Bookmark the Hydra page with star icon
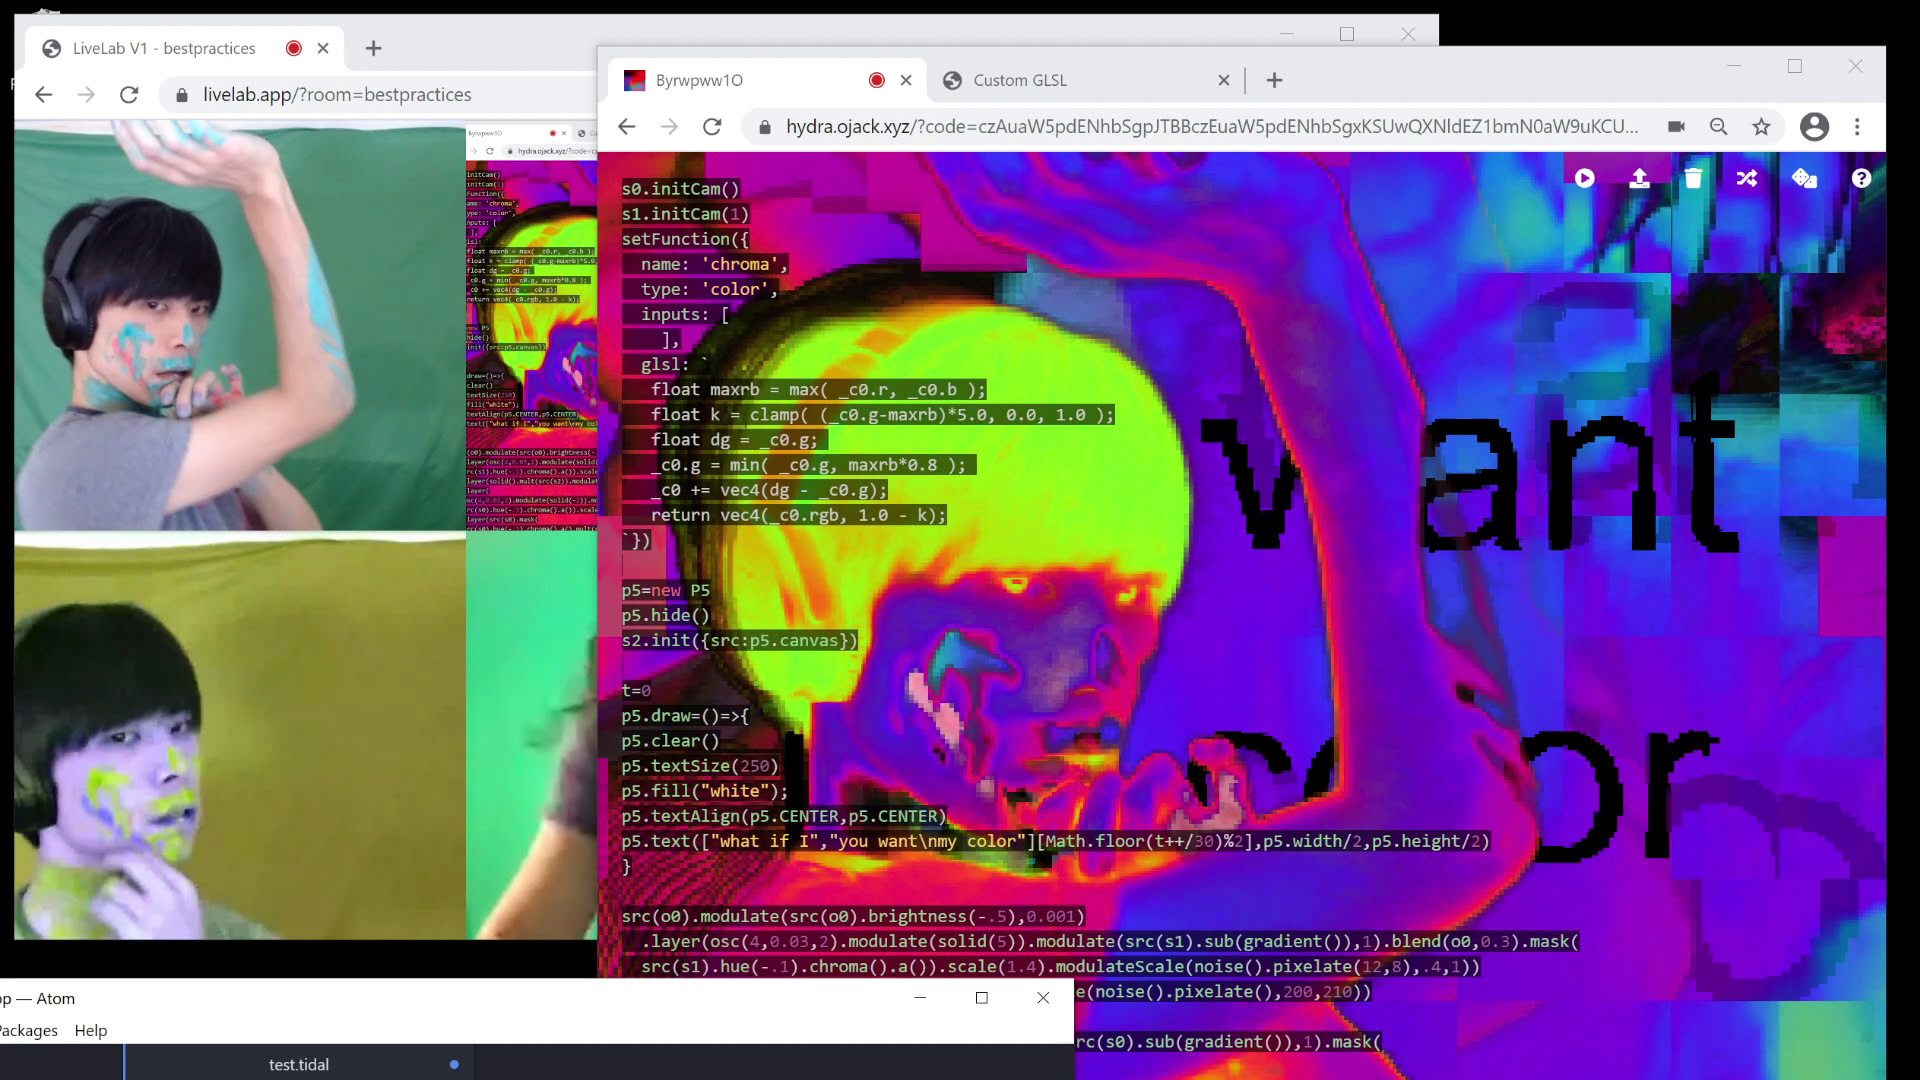Image resolution: width=1920 pixels, height=1080 pixels. coord(1761,127)
